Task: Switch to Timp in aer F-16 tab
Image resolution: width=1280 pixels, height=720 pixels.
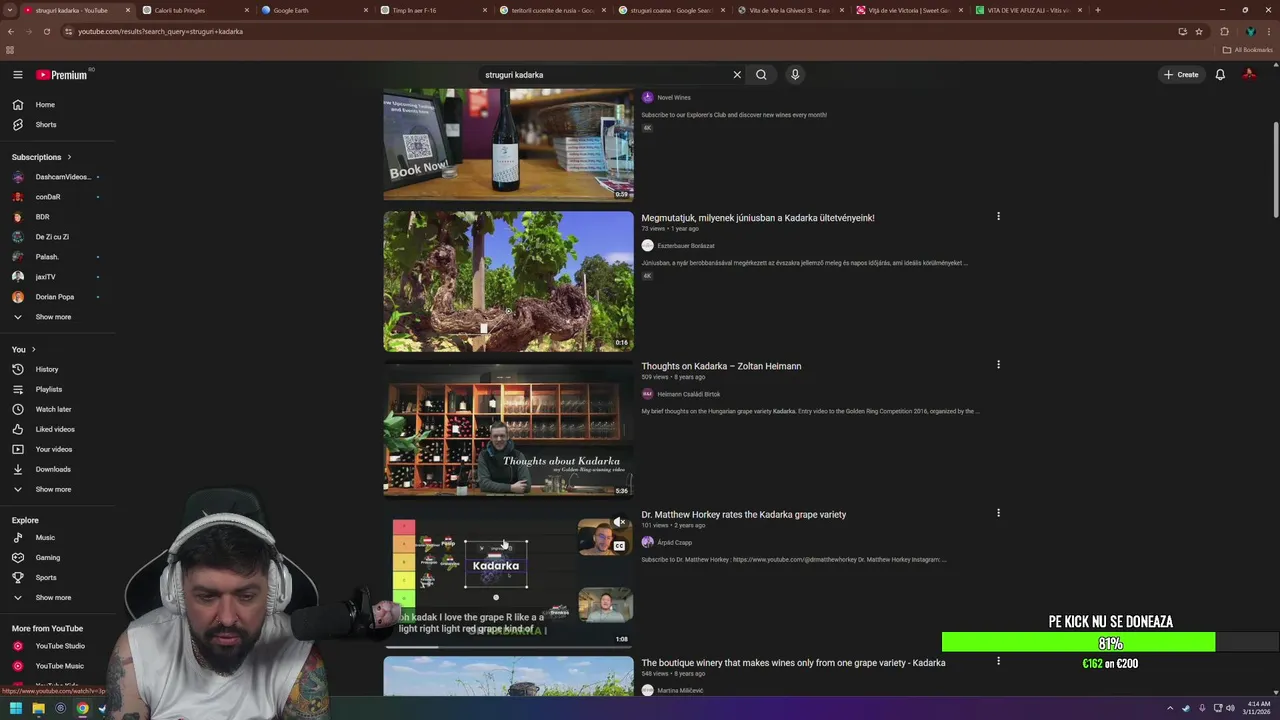Action: point(432,10)
